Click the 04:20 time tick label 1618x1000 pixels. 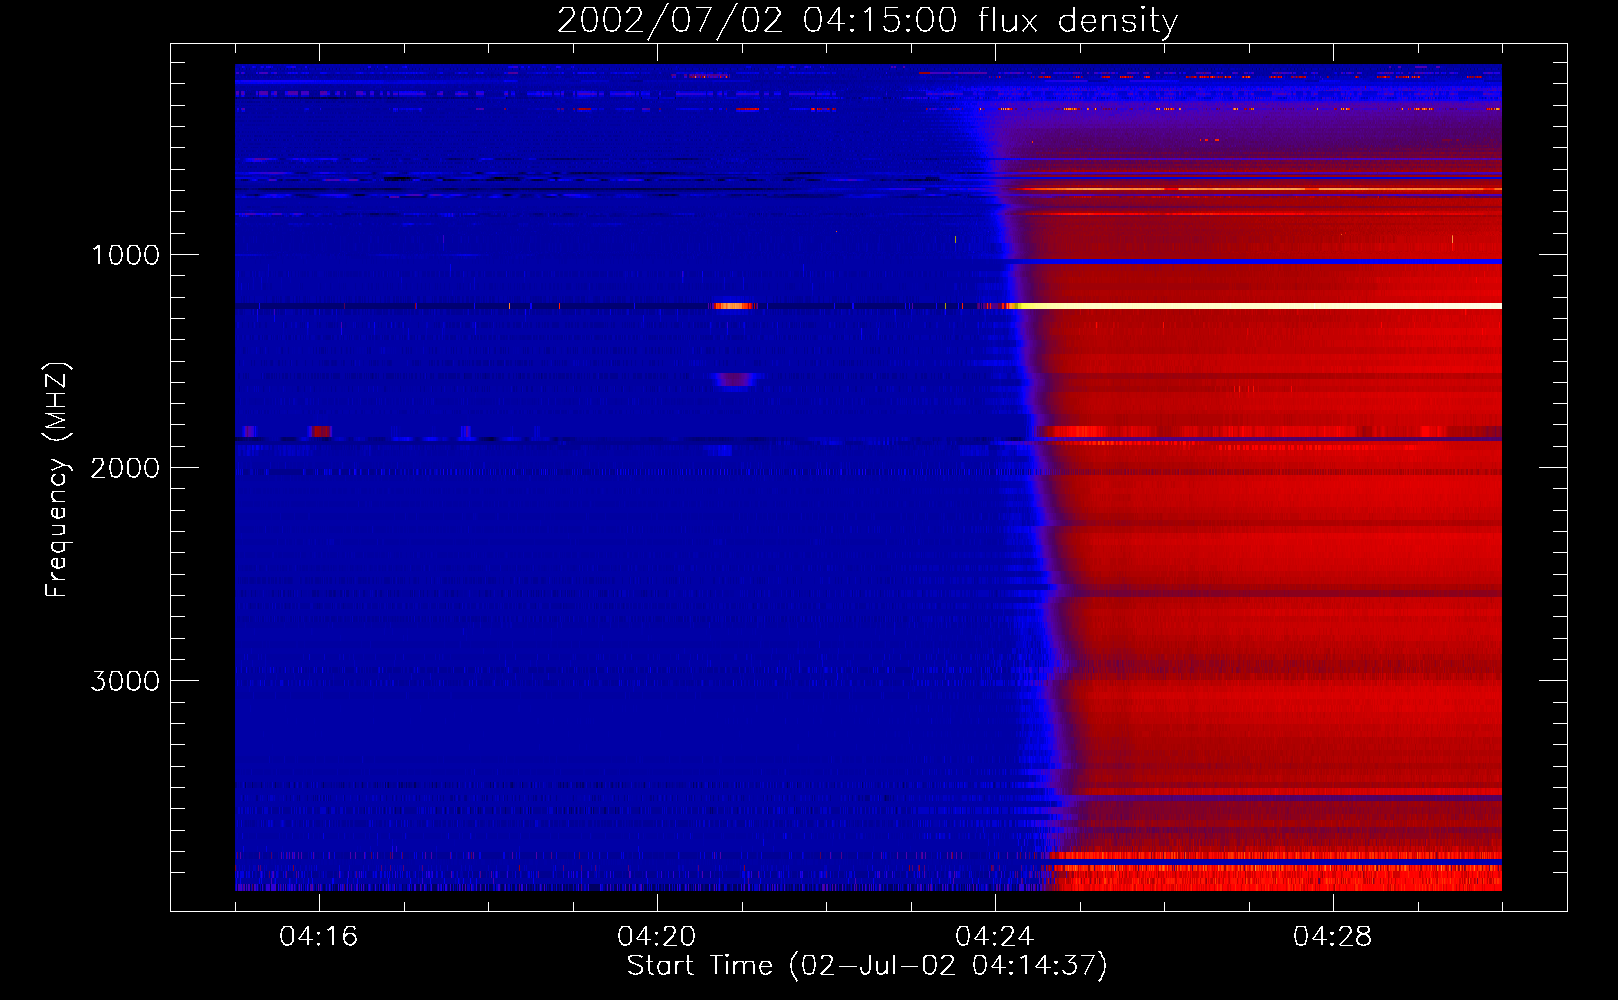click(656, 937)
